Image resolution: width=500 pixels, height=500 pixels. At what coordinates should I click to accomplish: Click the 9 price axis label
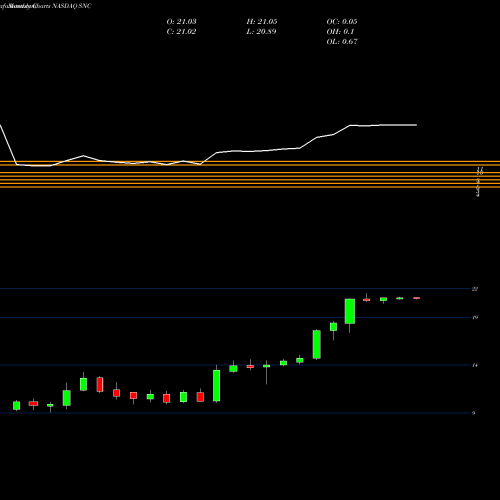point(474,413)
